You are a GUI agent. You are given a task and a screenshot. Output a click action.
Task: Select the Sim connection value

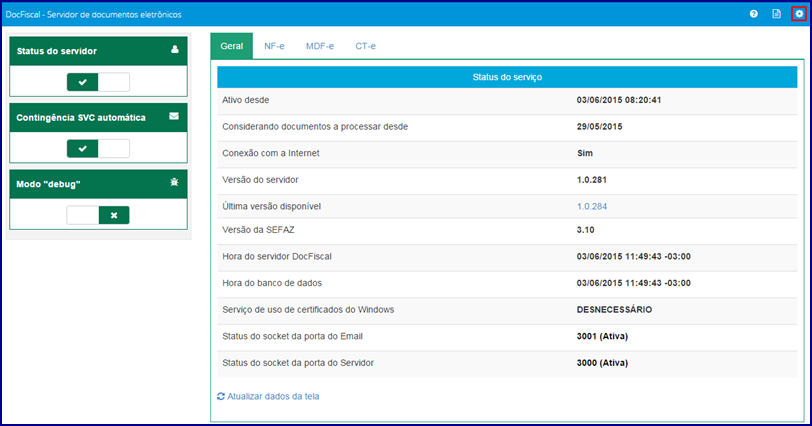click(x=585, y=153)
